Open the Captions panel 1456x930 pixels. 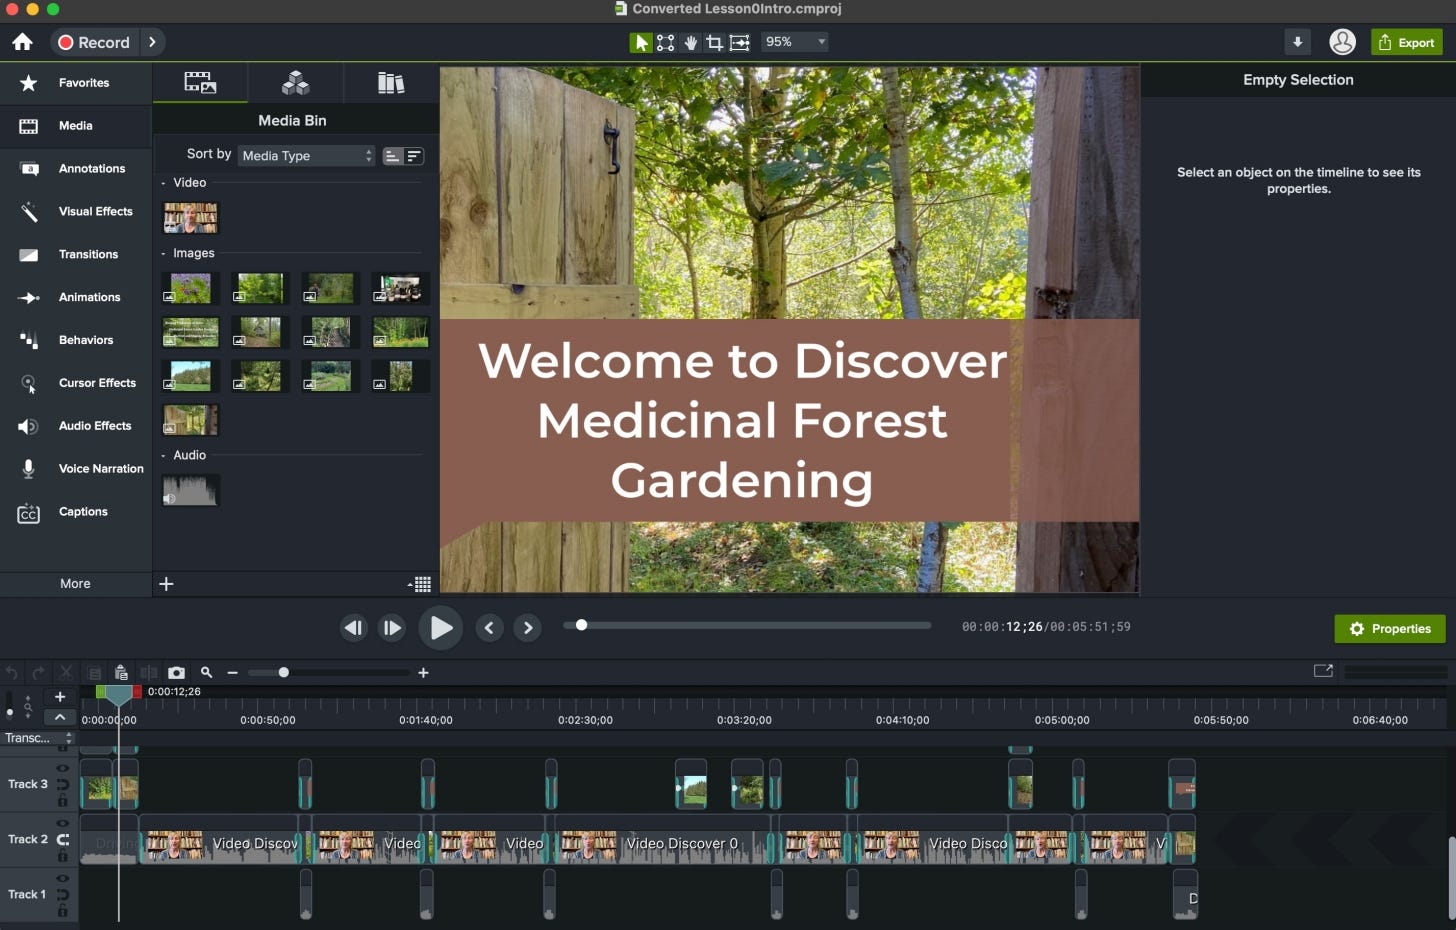76,511
